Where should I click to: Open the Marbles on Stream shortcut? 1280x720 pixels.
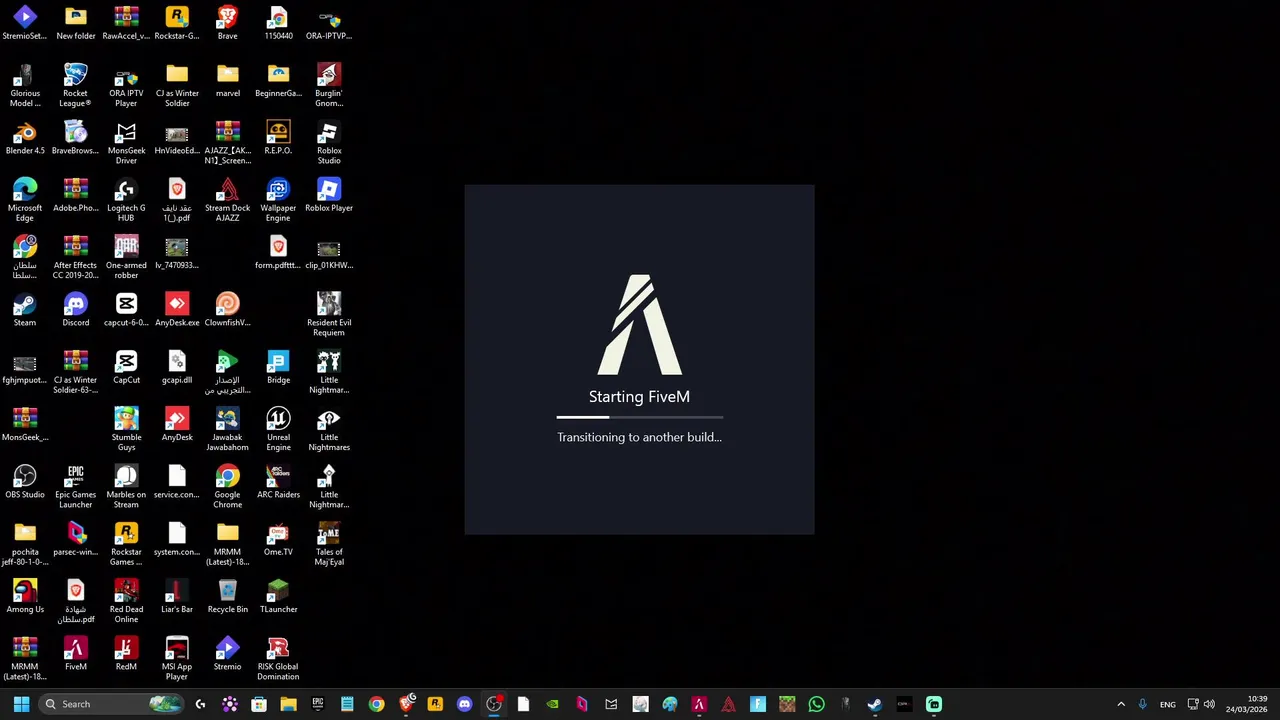(x=126, y=486)
